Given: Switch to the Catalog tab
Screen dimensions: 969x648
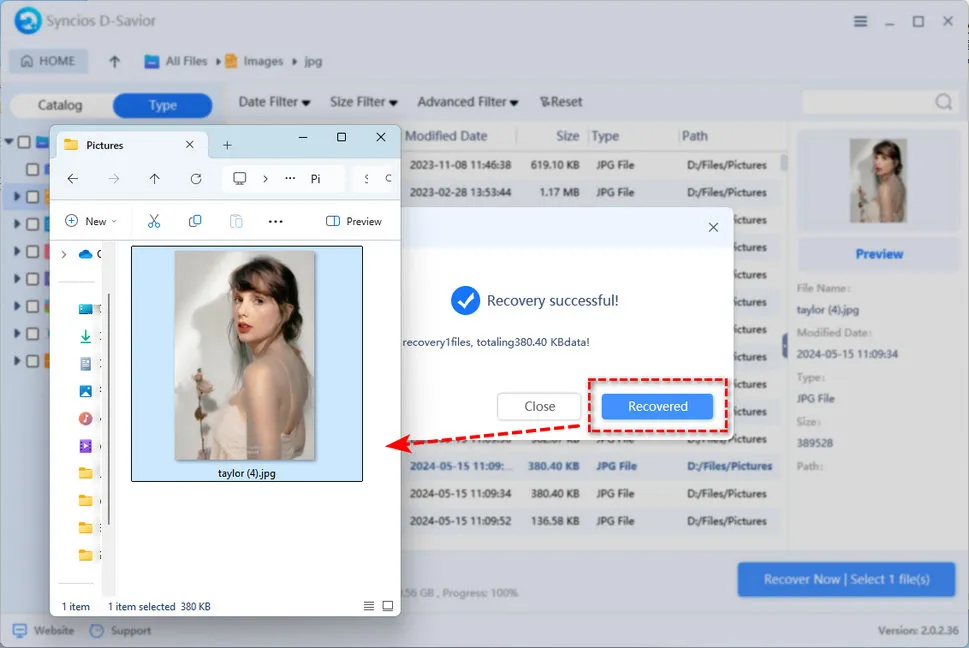Looking at the screenshot, I should 60,106.
